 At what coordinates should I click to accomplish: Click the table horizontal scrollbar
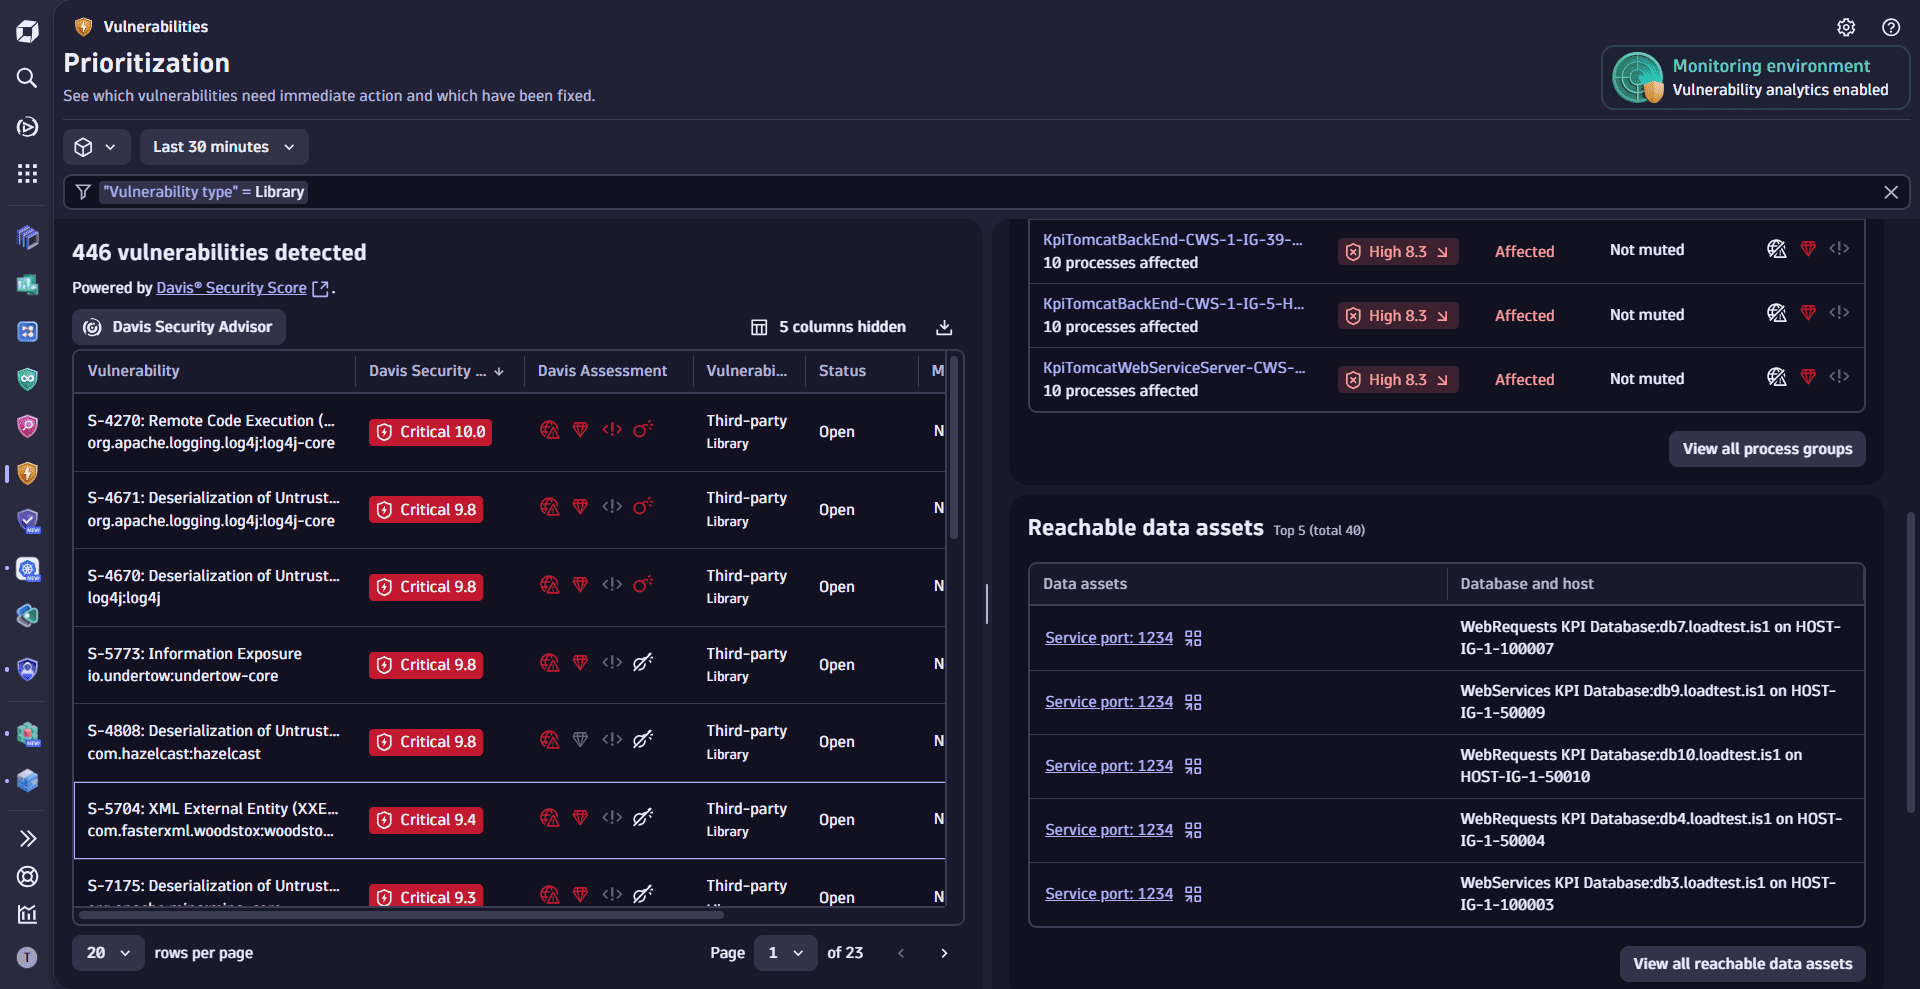(x=400, y=914)
